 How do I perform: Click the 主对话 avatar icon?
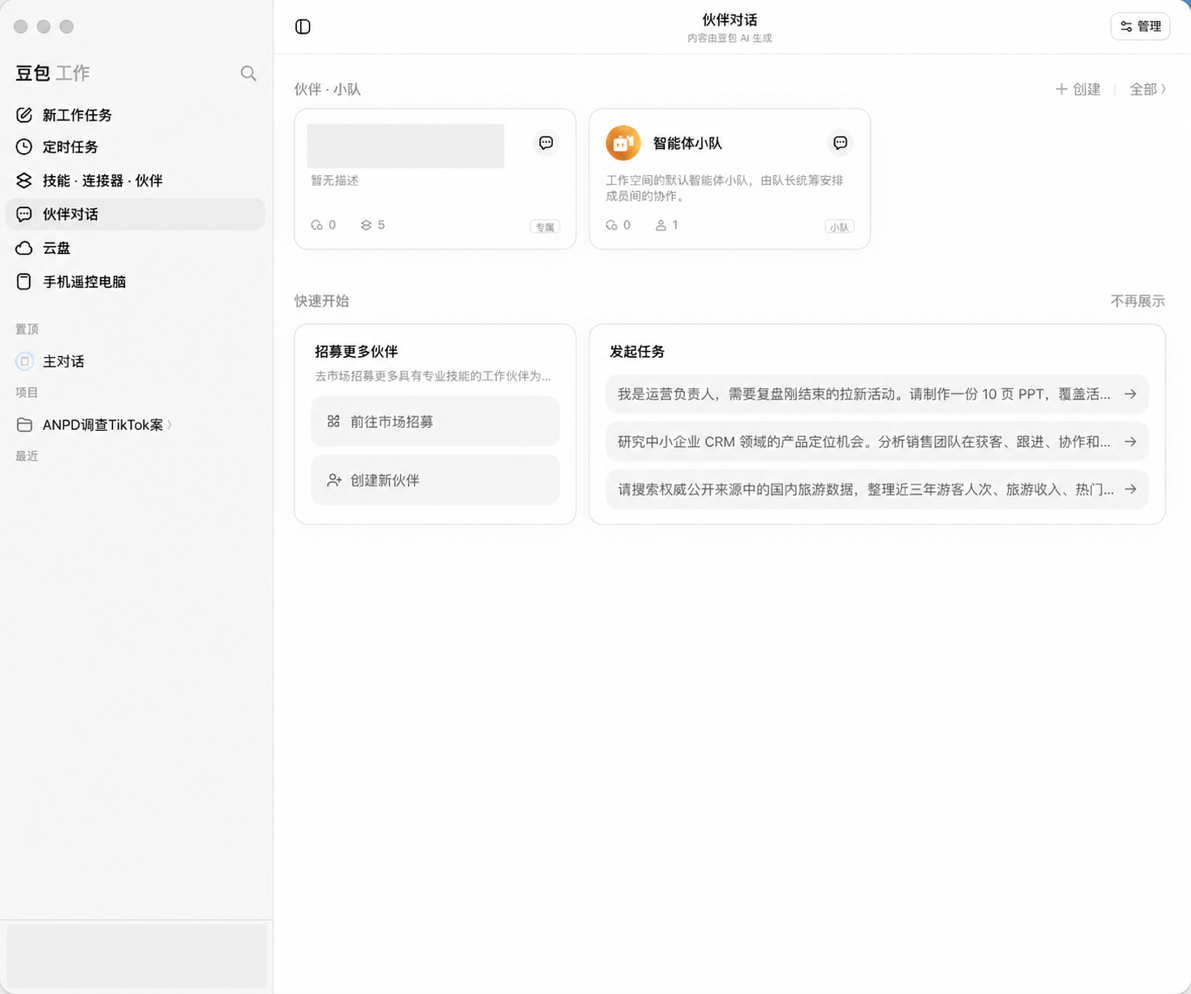25,361
